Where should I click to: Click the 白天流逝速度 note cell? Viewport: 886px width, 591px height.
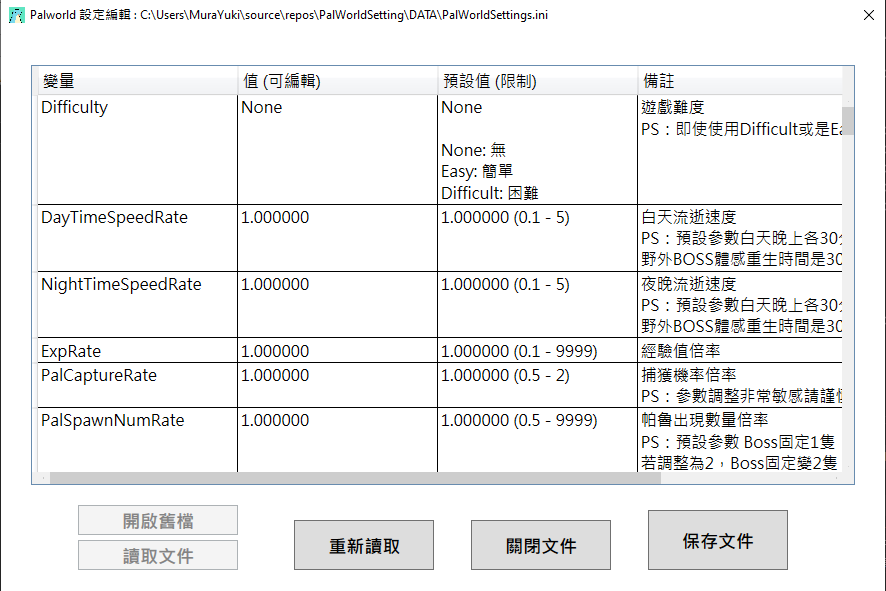pos(740,238)
